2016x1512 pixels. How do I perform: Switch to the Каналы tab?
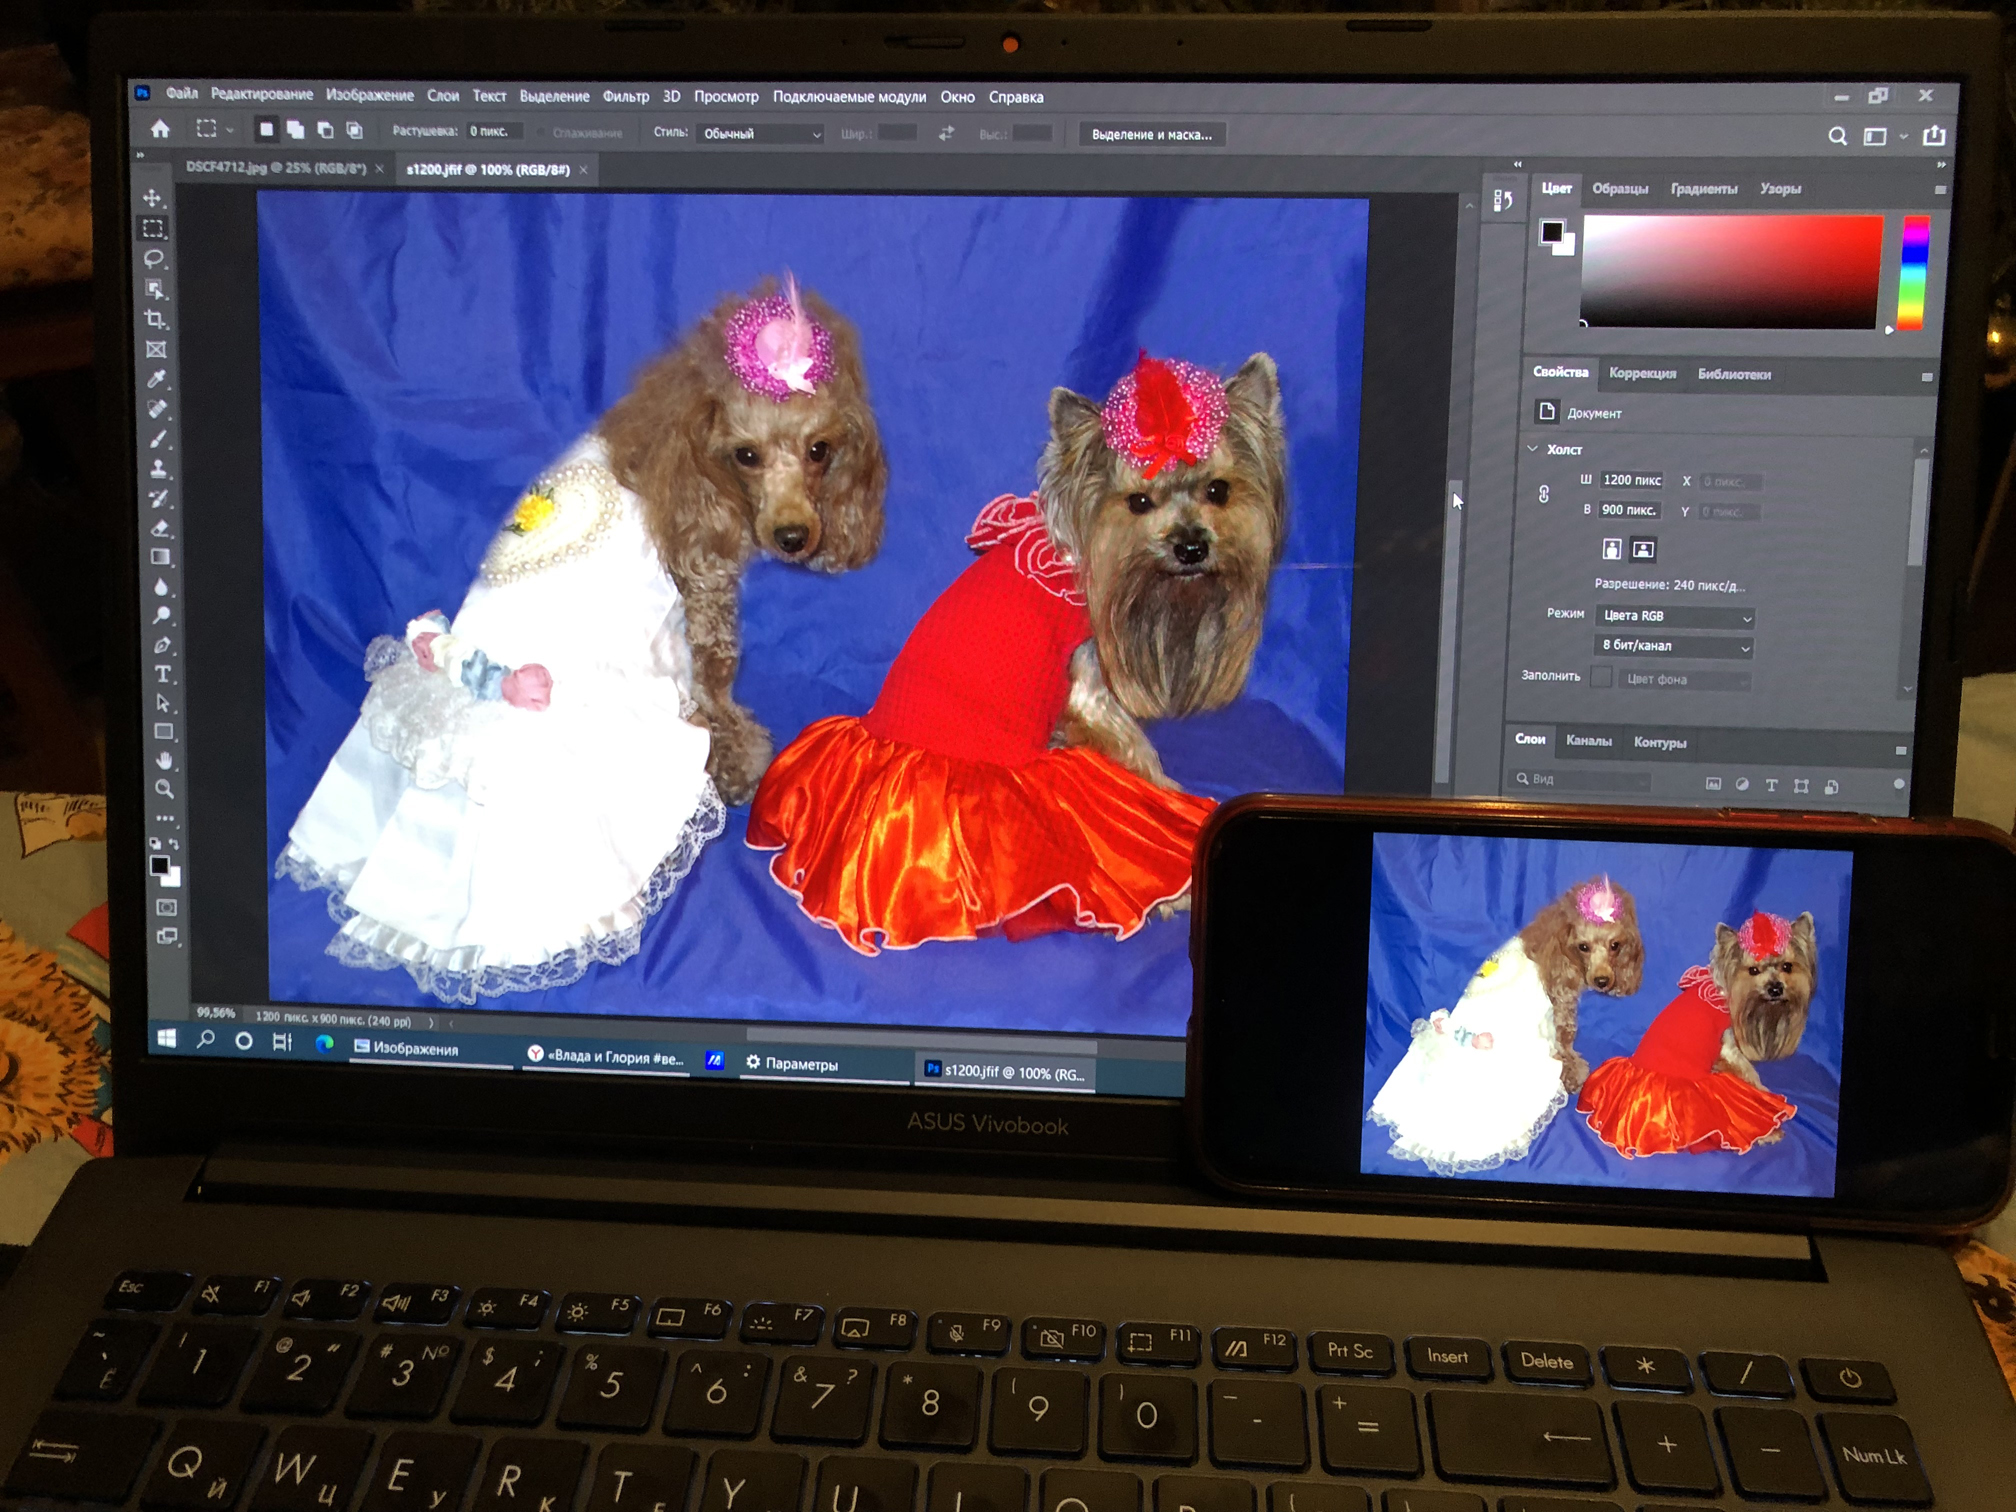click(x=1588, y=741)
